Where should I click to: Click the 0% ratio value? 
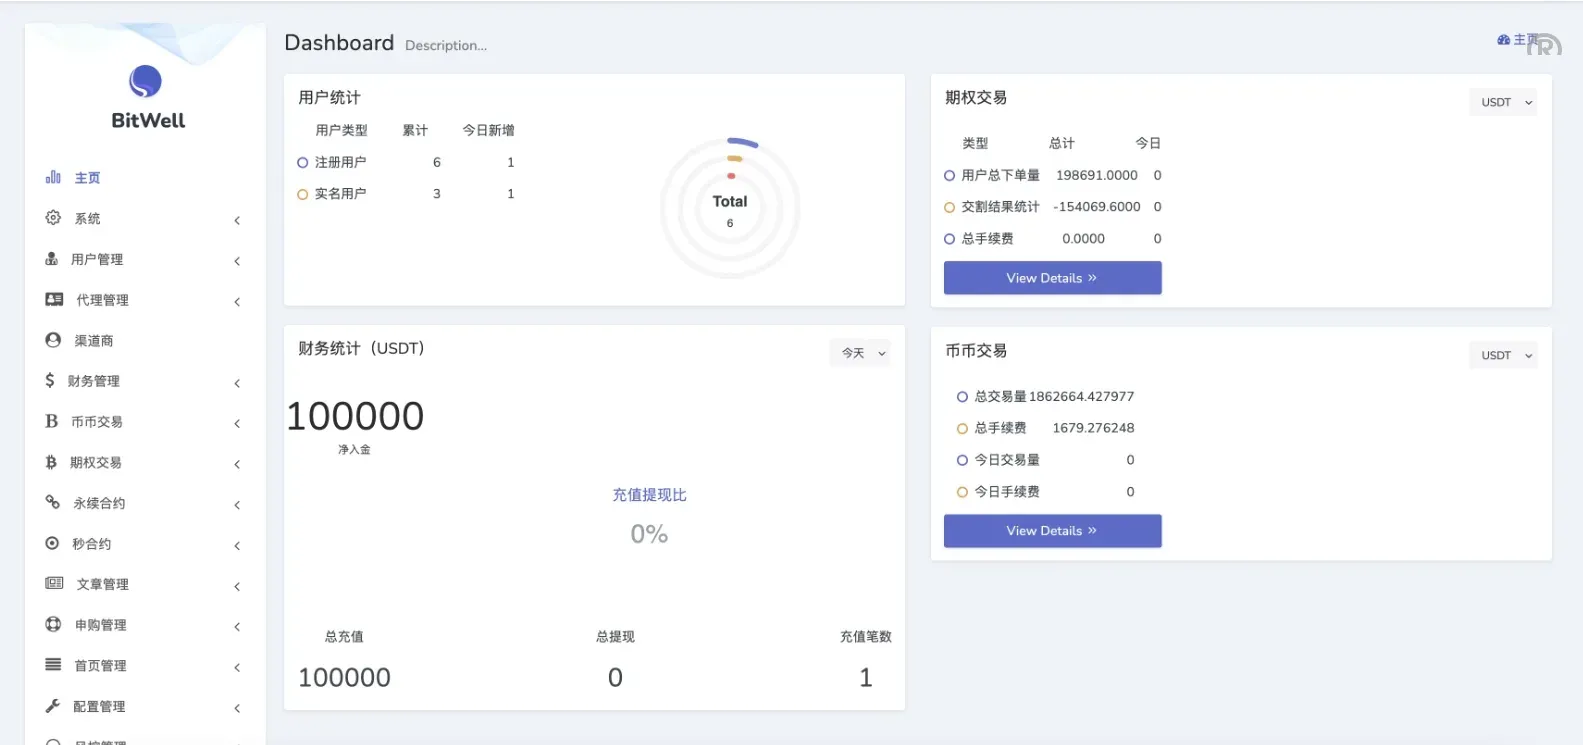pos(649,534)
